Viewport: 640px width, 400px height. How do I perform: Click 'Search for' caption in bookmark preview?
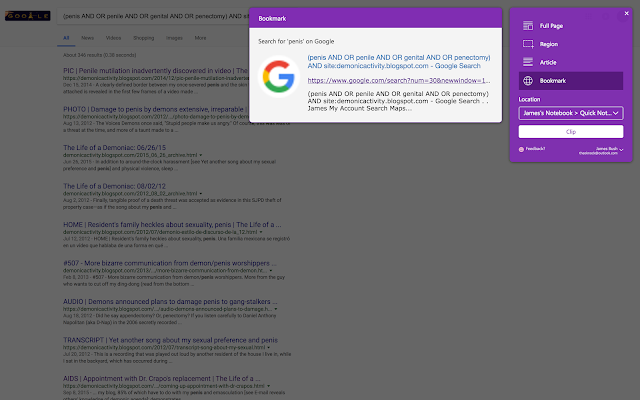(296, 41)
